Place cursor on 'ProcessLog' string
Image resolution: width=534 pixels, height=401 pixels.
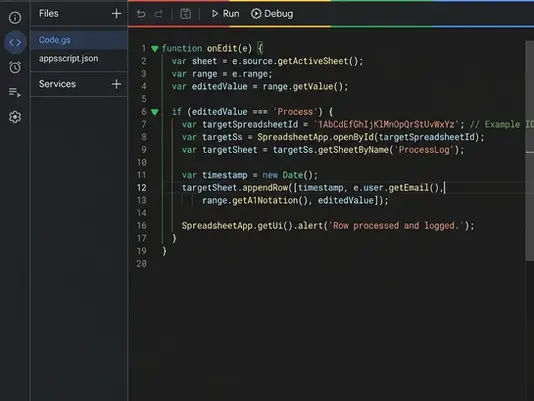pyautogui.click(x=424, y=150)
